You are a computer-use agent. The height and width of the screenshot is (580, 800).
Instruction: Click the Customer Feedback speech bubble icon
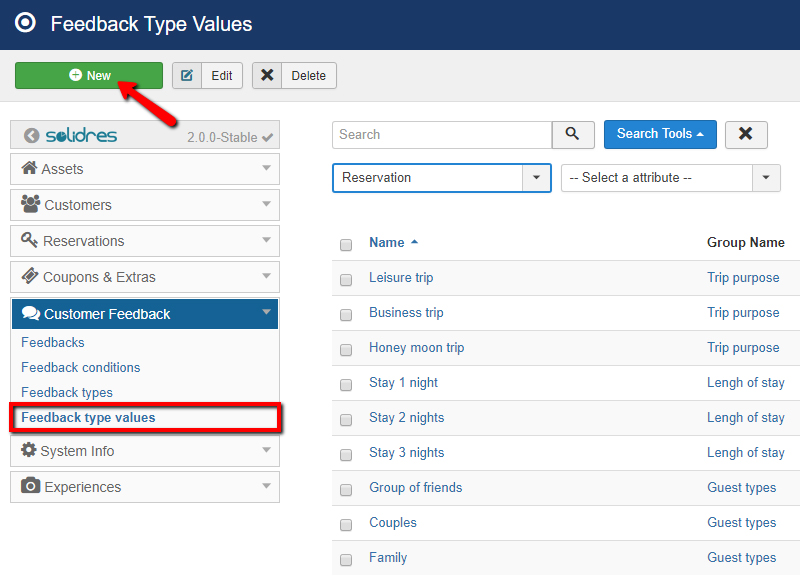29,313
